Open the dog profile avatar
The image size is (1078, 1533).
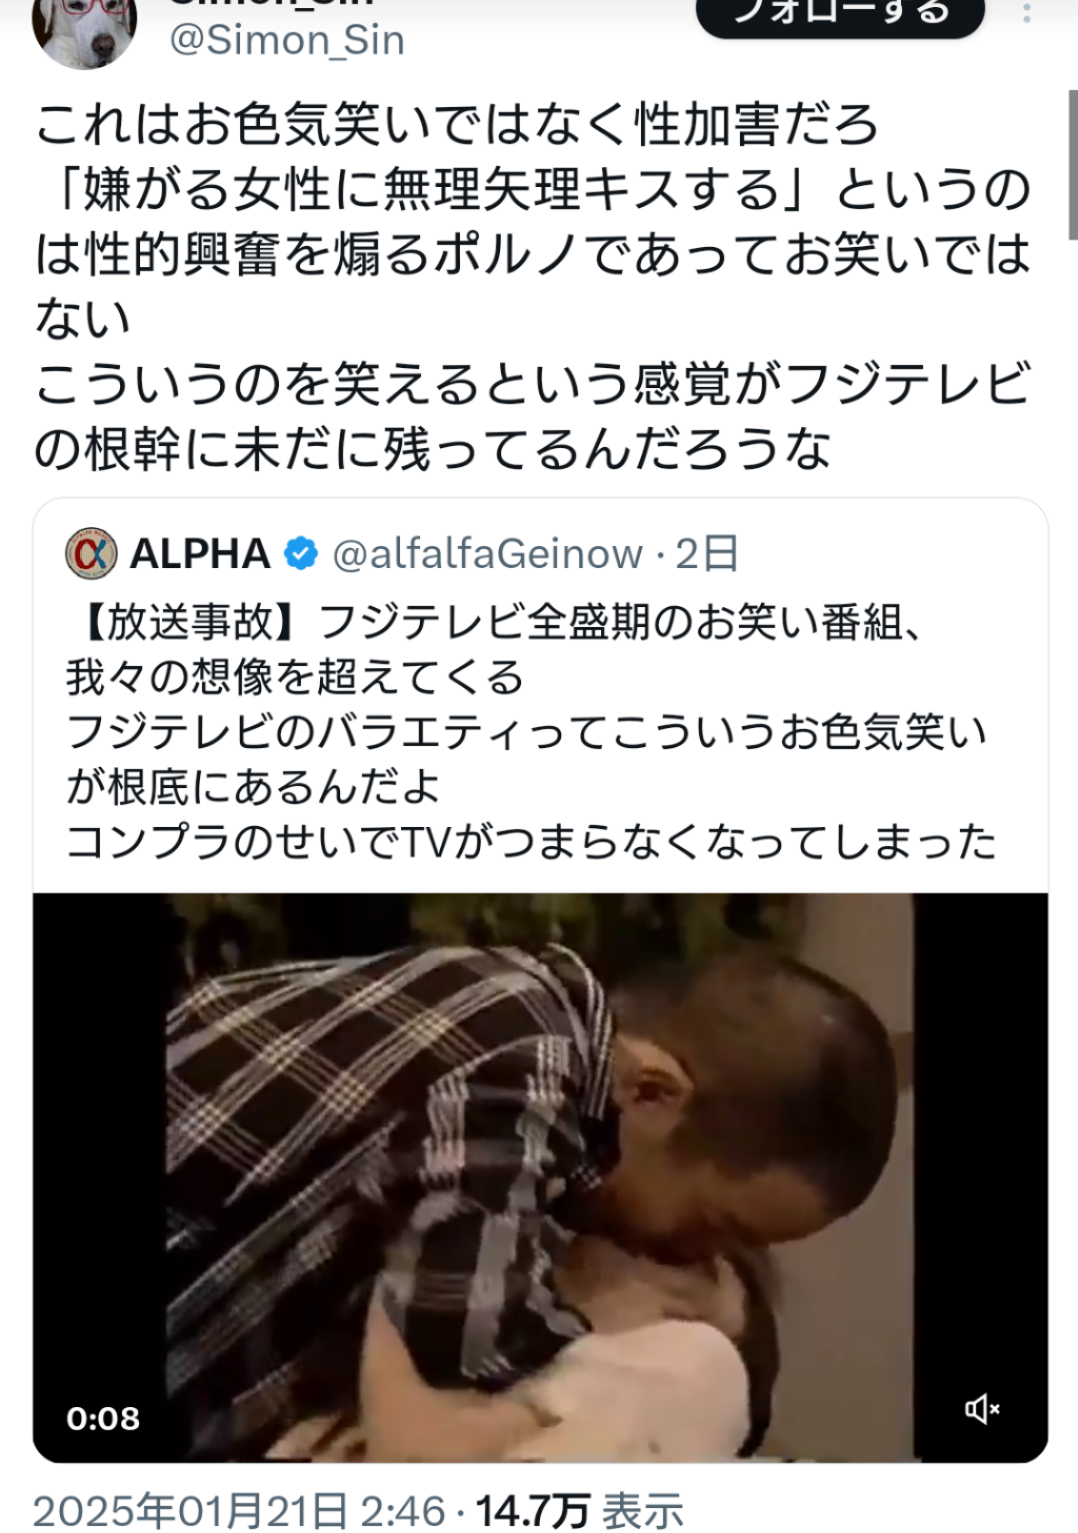click(x=84, y=30)
